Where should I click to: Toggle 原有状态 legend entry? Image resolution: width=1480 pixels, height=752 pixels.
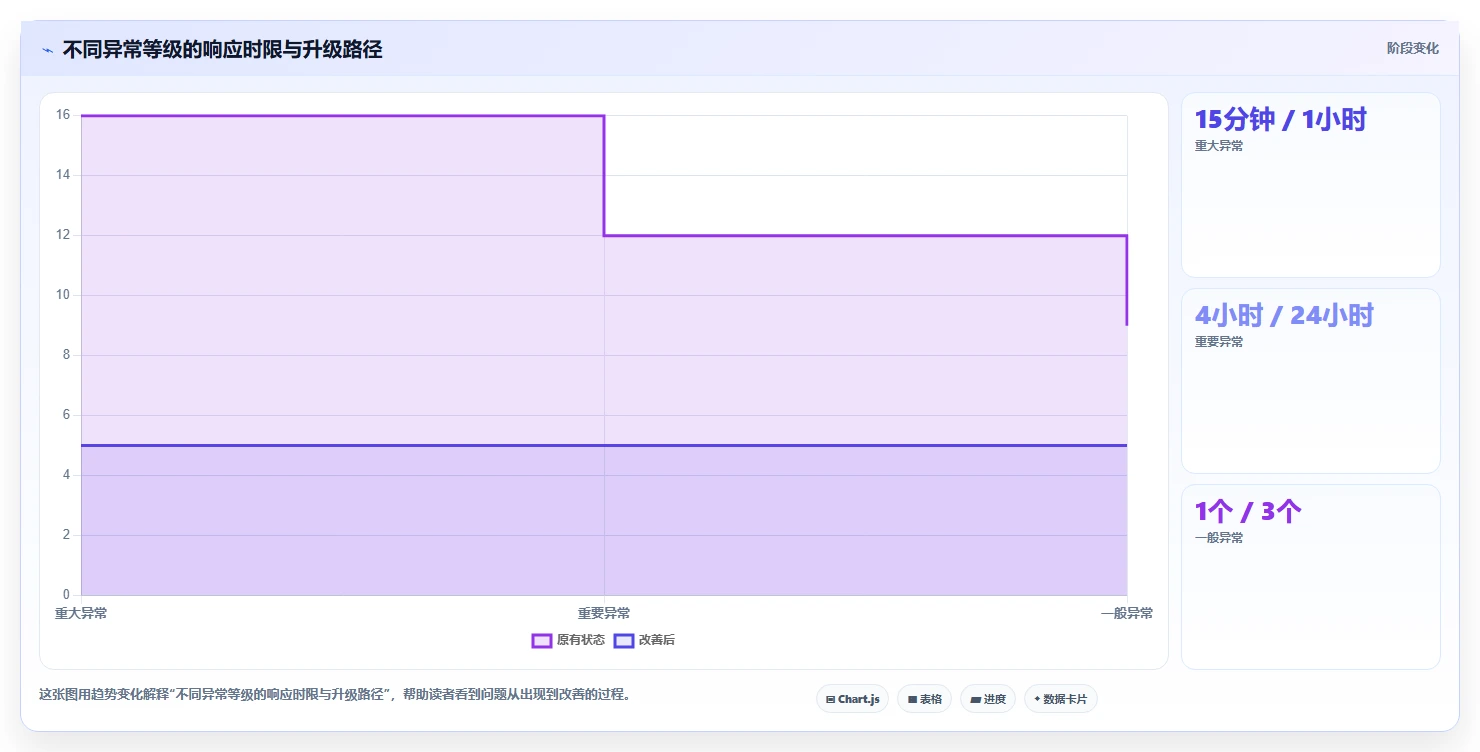coord(568,640)
